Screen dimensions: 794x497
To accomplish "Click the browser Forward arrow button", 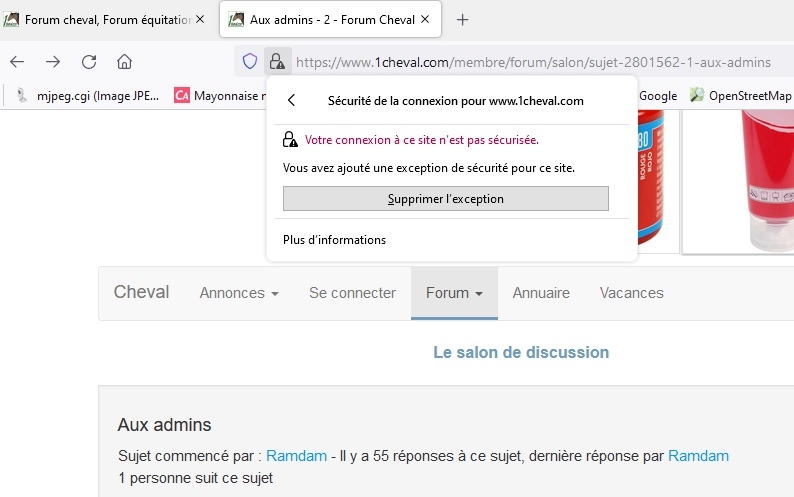I will pyautogui.click(x=53, y=62).
